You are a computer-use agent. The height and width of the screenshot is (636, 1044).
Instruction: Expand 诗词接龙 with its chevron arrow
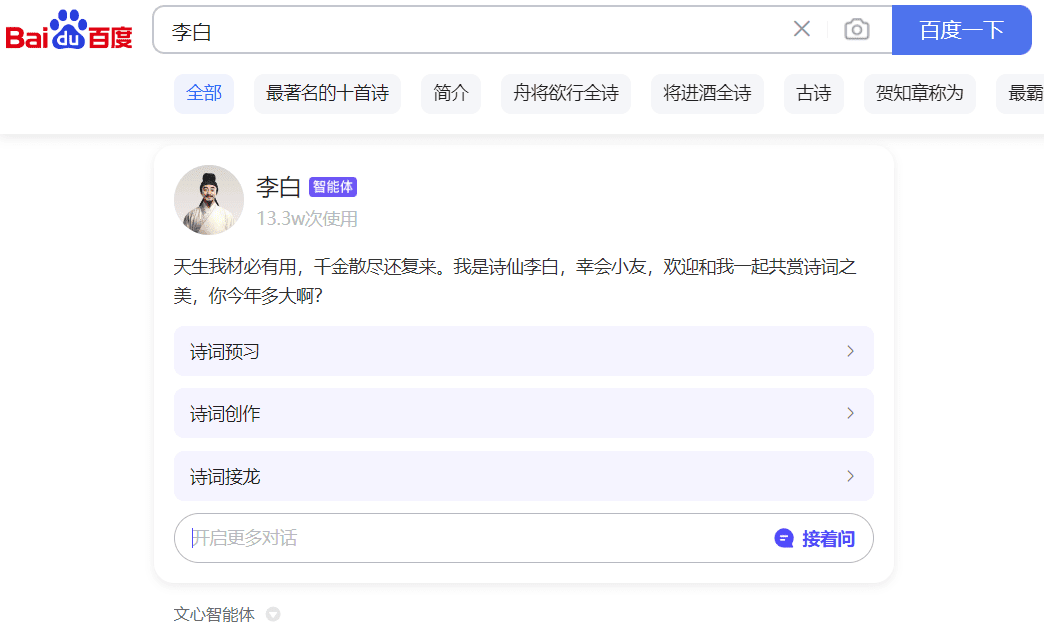point(850,476)
